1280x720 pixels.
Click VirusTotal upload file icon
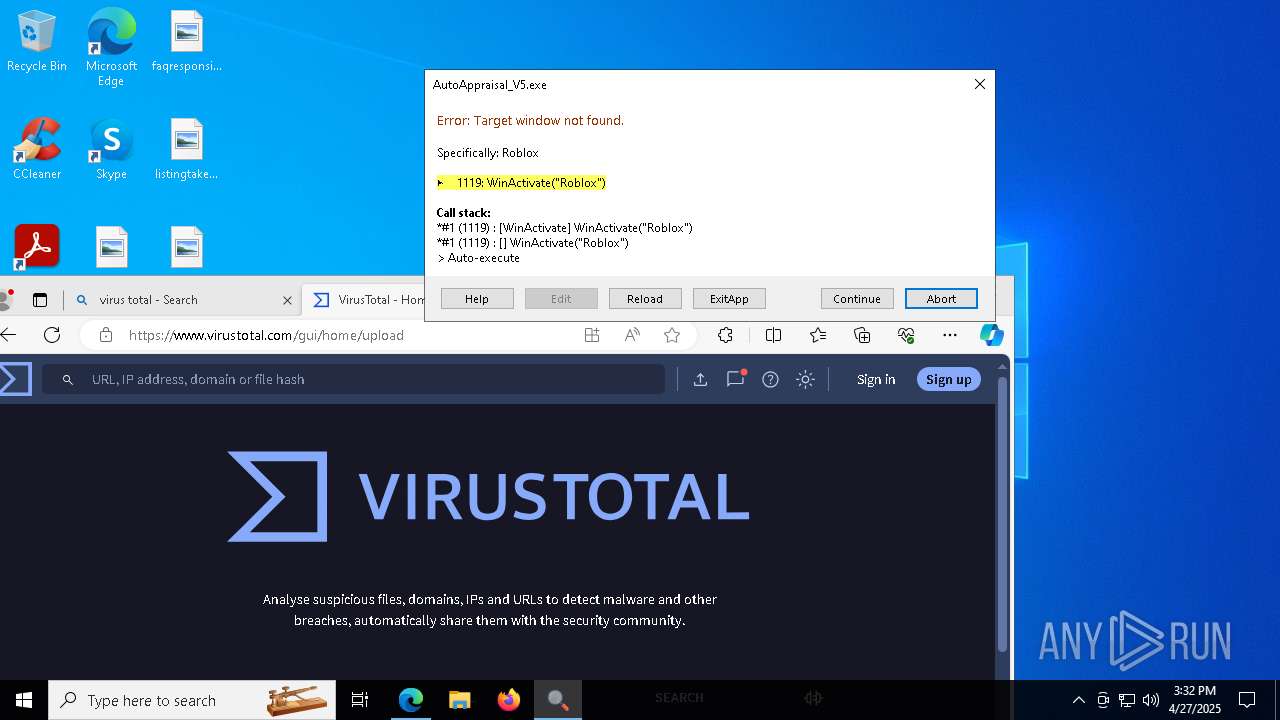click(x=700, y=379)
